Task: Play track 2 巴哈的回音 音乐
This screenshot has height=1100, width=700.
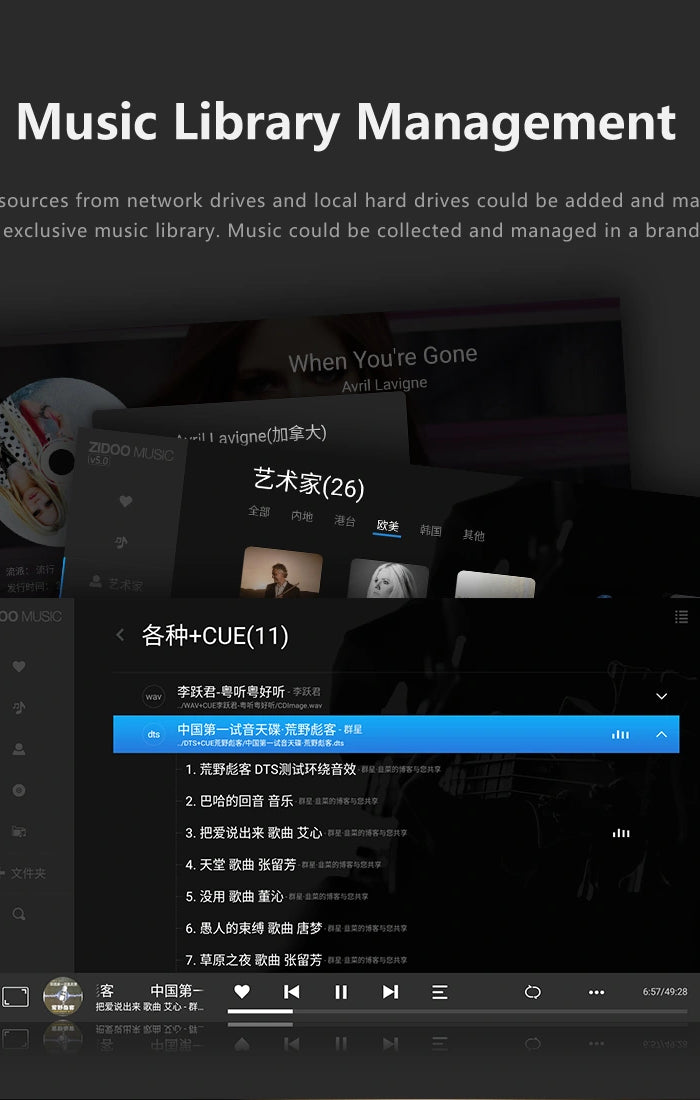Action: 239,801
